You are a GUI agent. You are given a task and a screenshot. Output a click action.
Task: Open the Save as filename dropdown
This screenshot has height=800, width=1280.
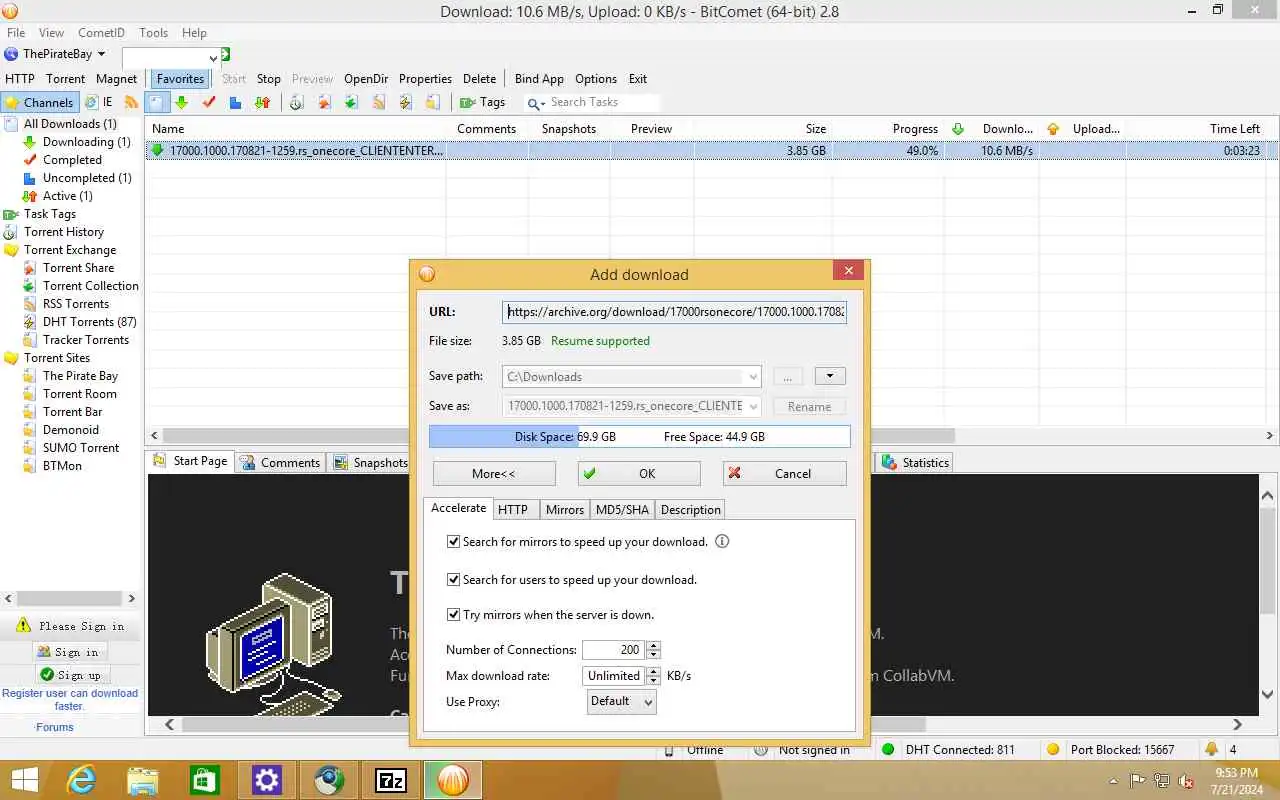click(x=752, y=406)
